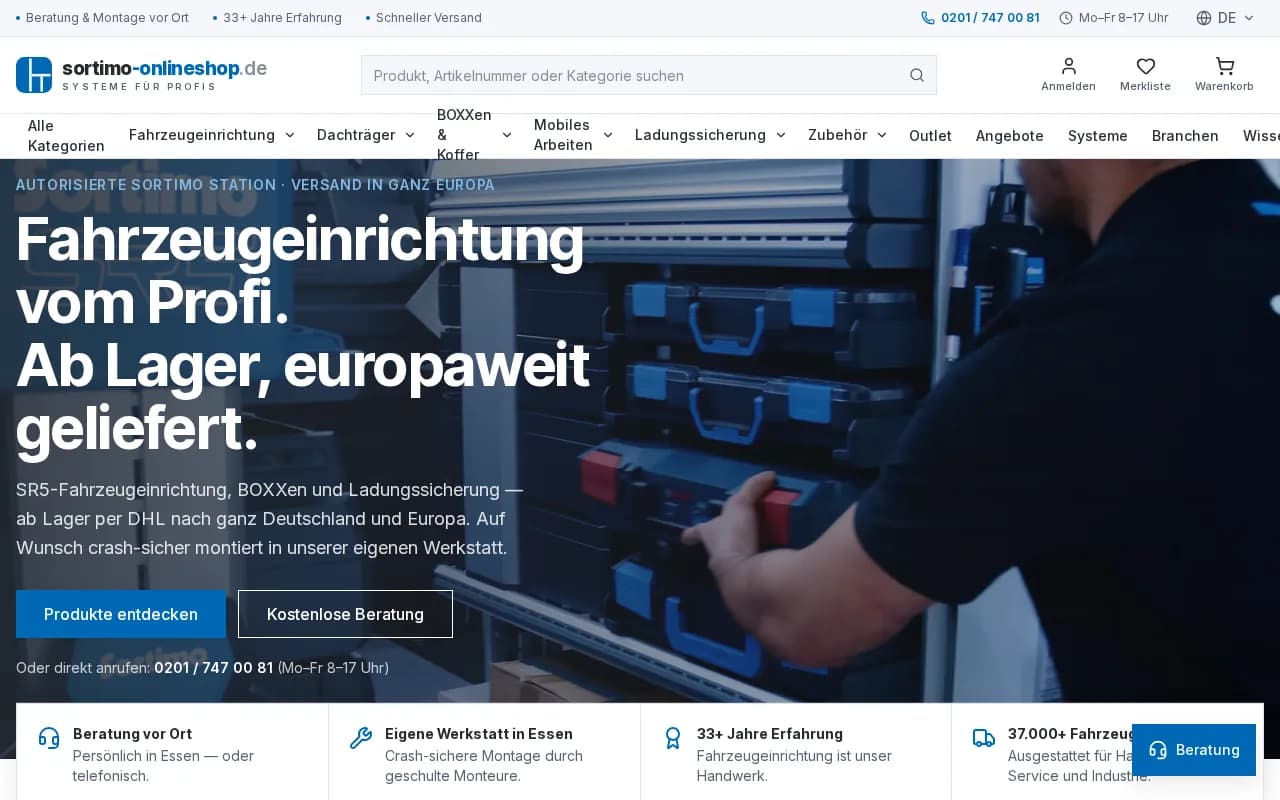1280x800 pixels.
Task: Click the Kostenlose Beratung button
Action: (x=345, y=614)
